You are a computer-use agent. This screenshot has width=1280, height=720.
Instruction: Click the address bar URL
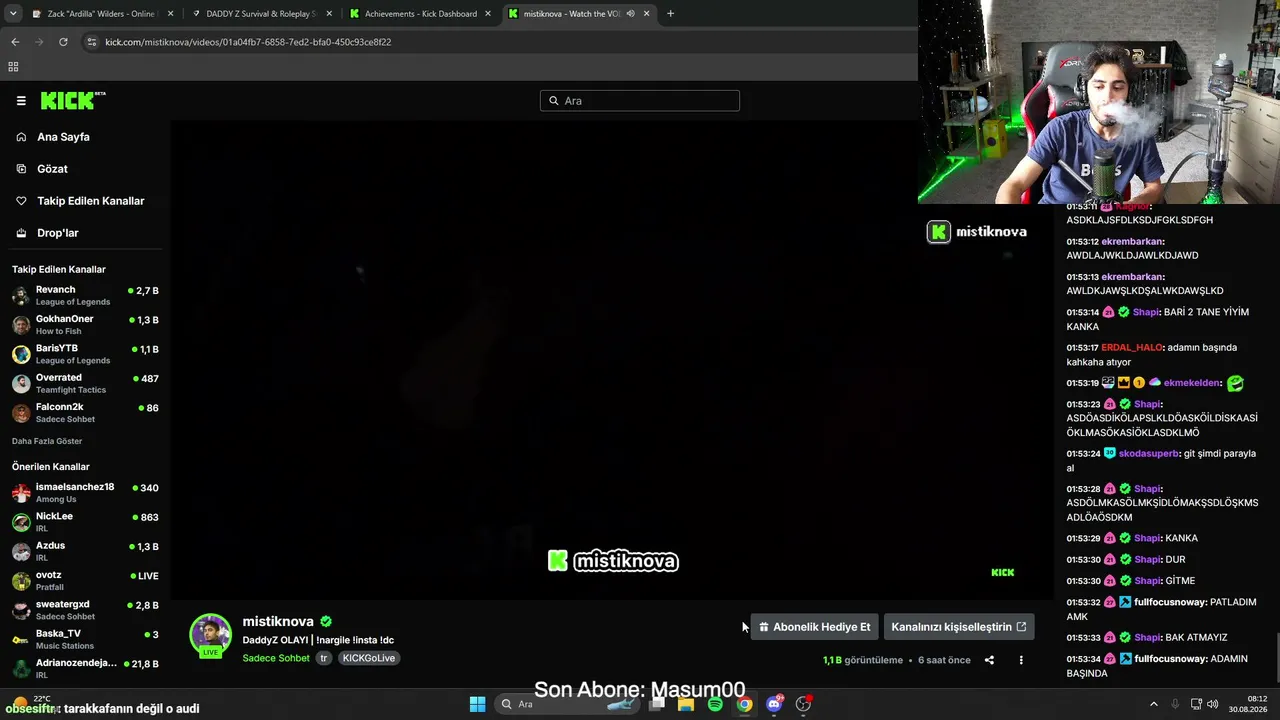248,42
